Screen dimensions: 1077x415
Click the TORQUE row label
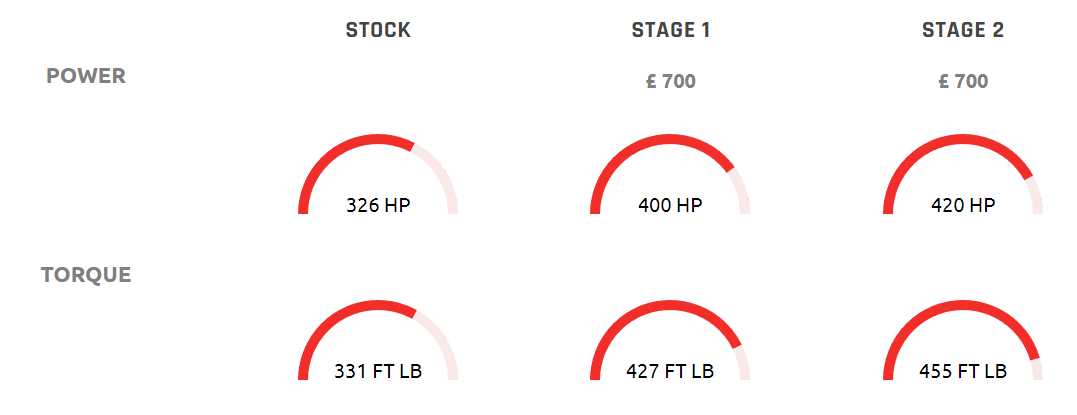point(86,275)
